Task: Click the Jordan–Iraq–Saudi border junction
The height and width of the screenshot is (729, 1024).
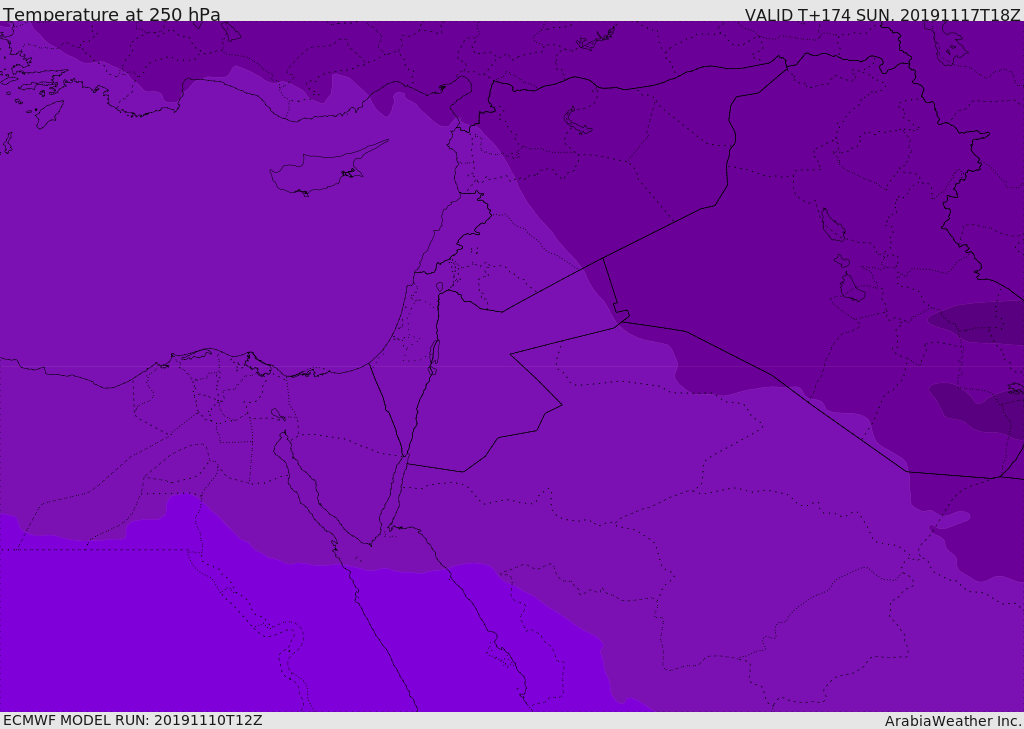Action: click(x=621, y=320)
